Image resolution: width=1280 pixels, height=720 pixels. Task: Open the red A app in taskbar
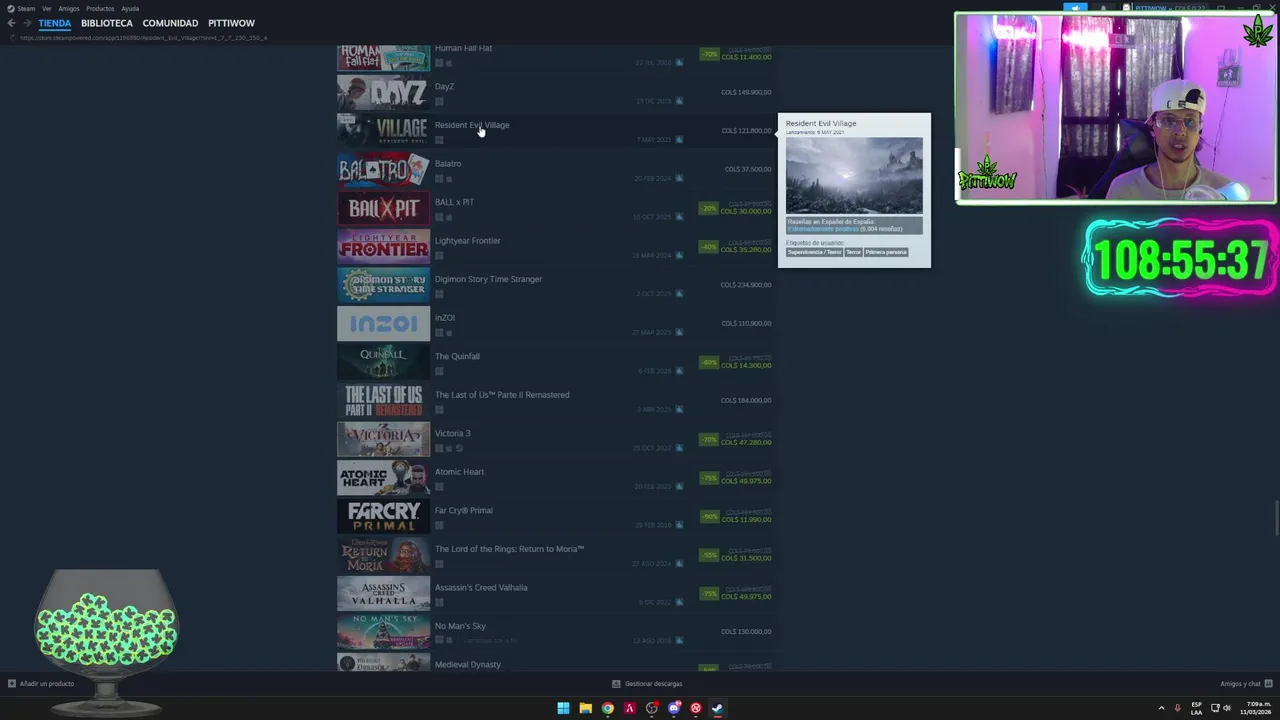click(629, 708)
